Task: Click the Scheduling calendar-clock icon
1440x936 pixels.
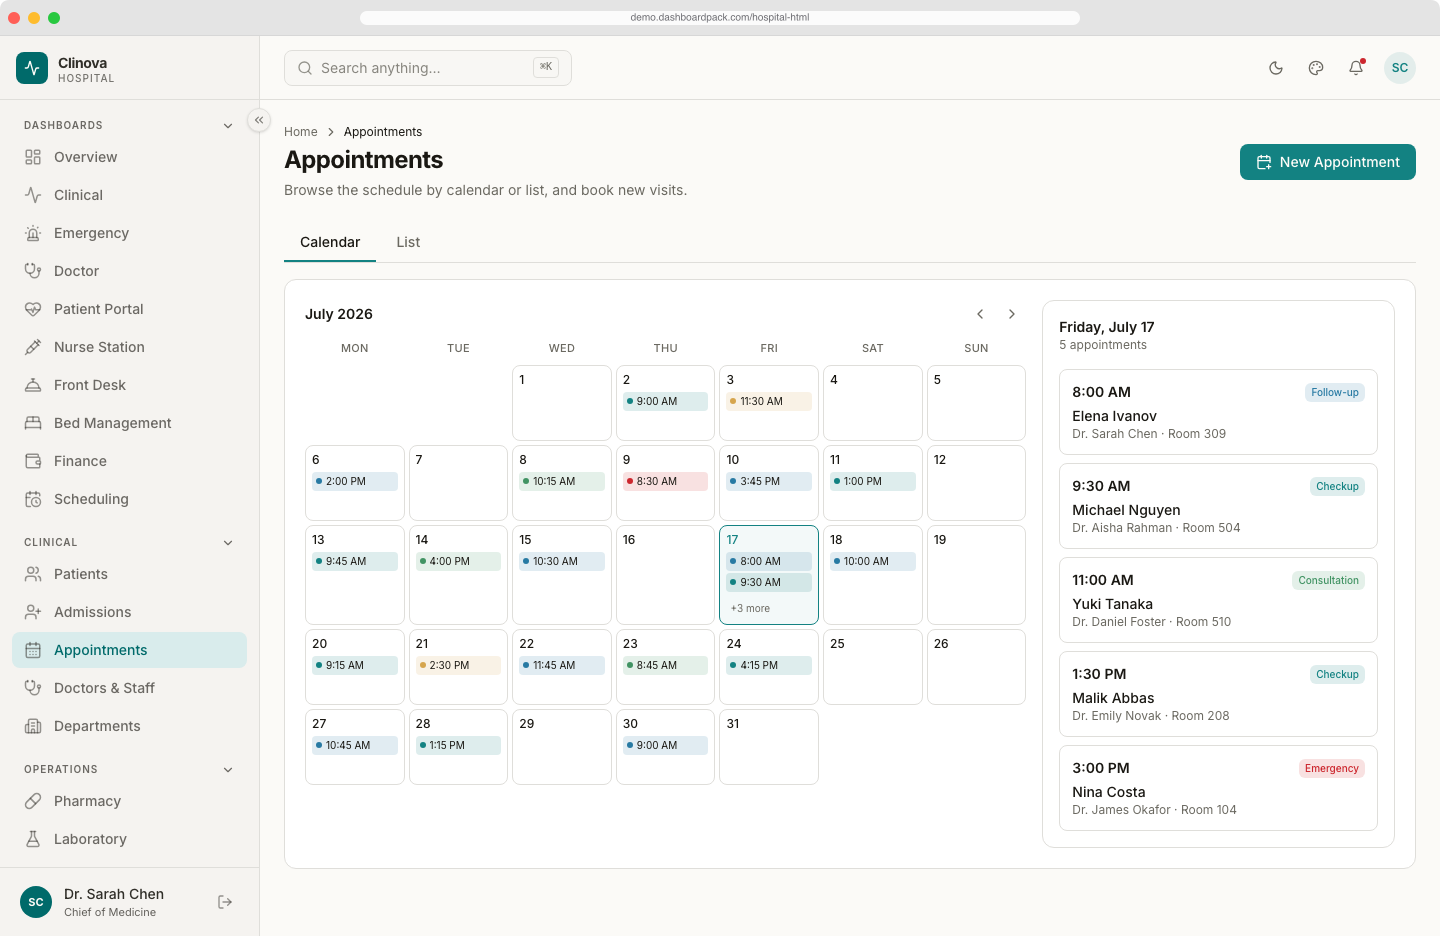Action: pos(33,499)
